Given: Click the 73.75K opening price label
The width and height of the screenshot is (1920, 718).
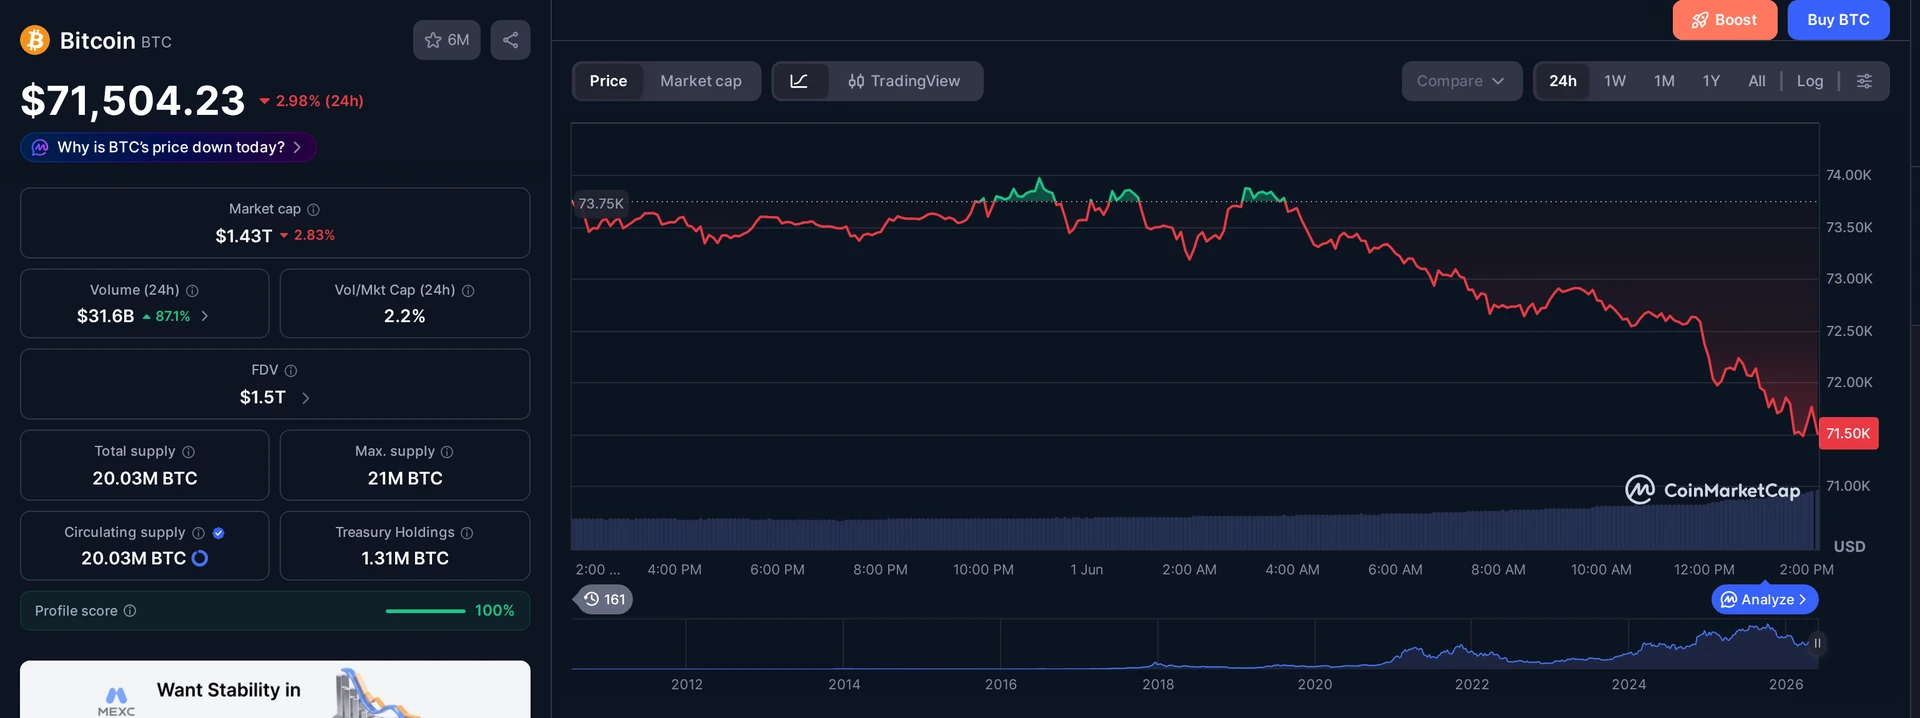Looking at the screenshot, I should (599, 203).
